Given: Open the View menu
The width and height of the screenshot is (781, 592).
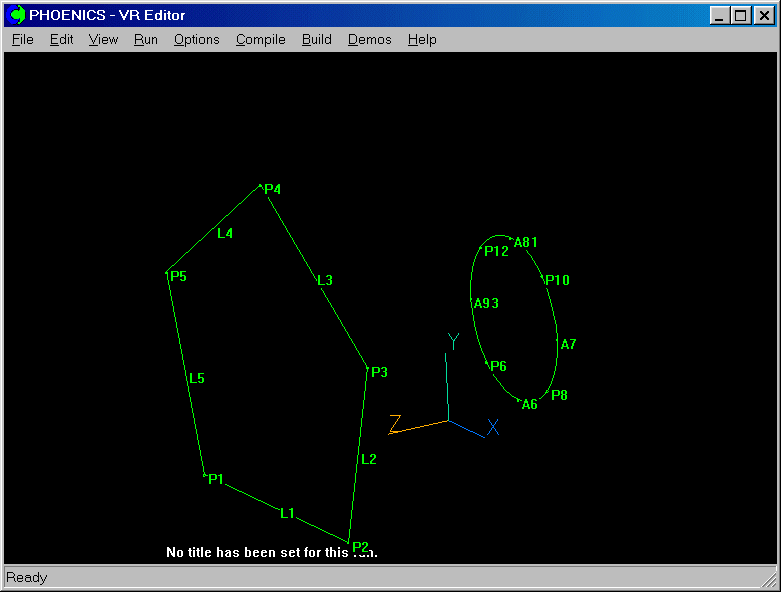Looking at the screenshot, I should click(103, 40).
